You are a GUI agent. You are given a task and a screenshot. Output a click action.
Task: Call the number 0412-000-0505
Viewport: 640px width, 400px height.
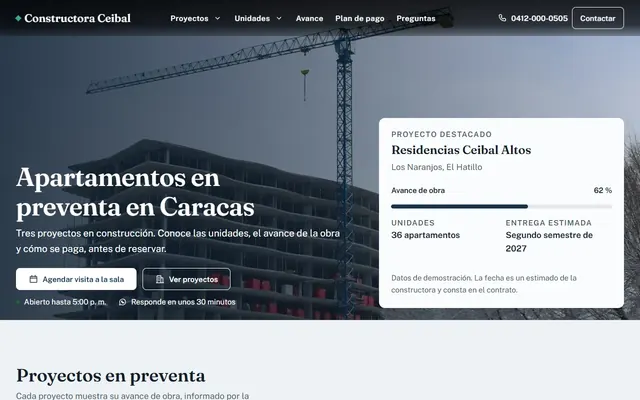[x=539, y=18]
